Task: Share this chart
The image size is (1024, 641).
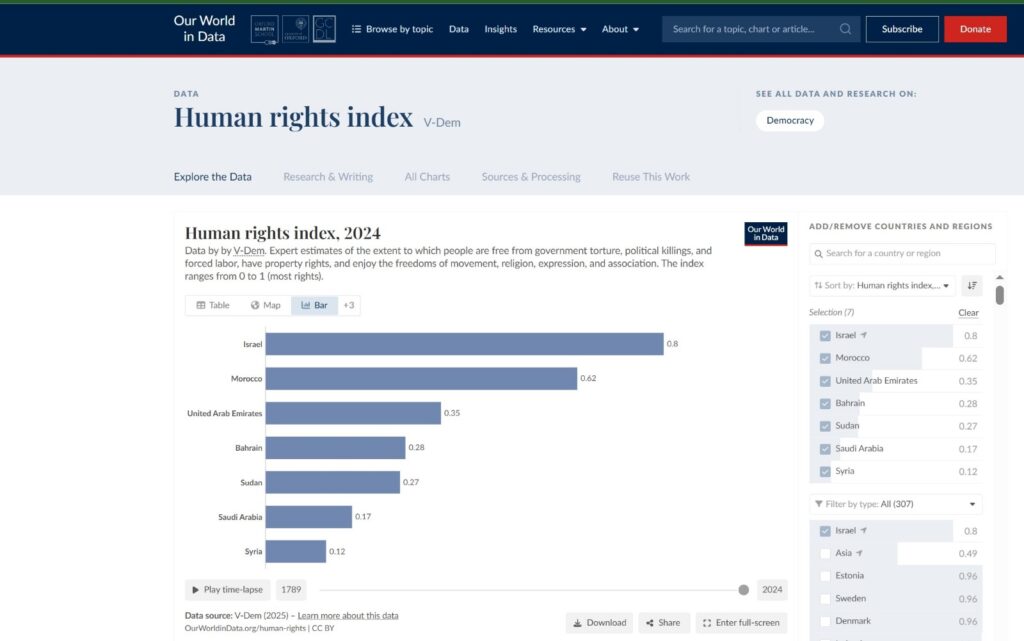Action: point(663,622)
